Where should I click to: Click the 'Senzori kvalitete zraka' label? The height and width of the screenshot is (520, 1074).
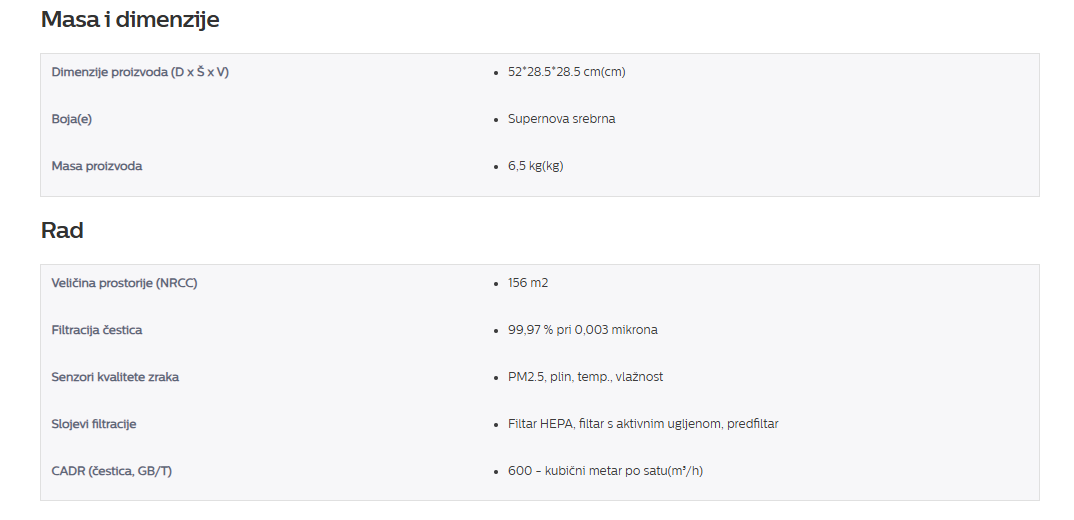coord(115,377)
